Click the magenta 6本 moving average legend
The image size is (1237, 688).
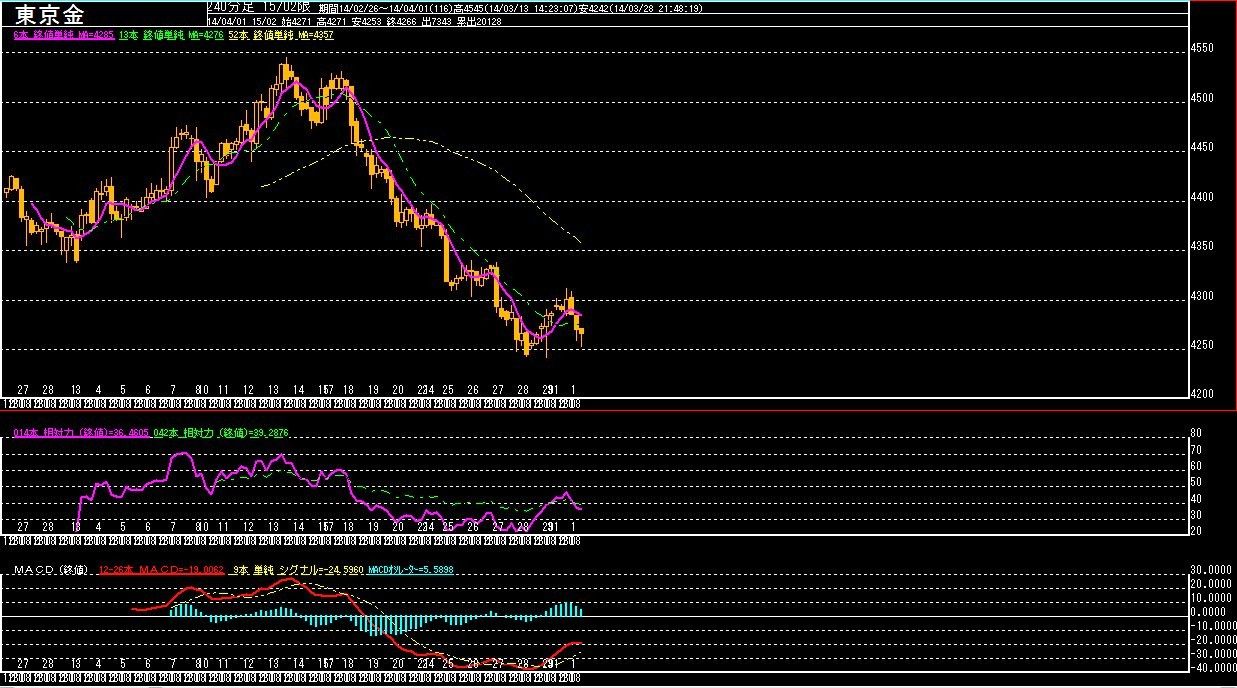pos(62,35)
